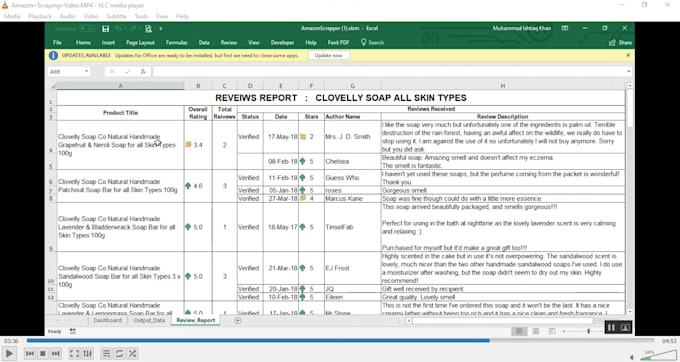Select the Review_Report sheet tab
Image resolution: width=680 pixels, height=362 pixels.
pyautogui.click(x=196, y=320)
